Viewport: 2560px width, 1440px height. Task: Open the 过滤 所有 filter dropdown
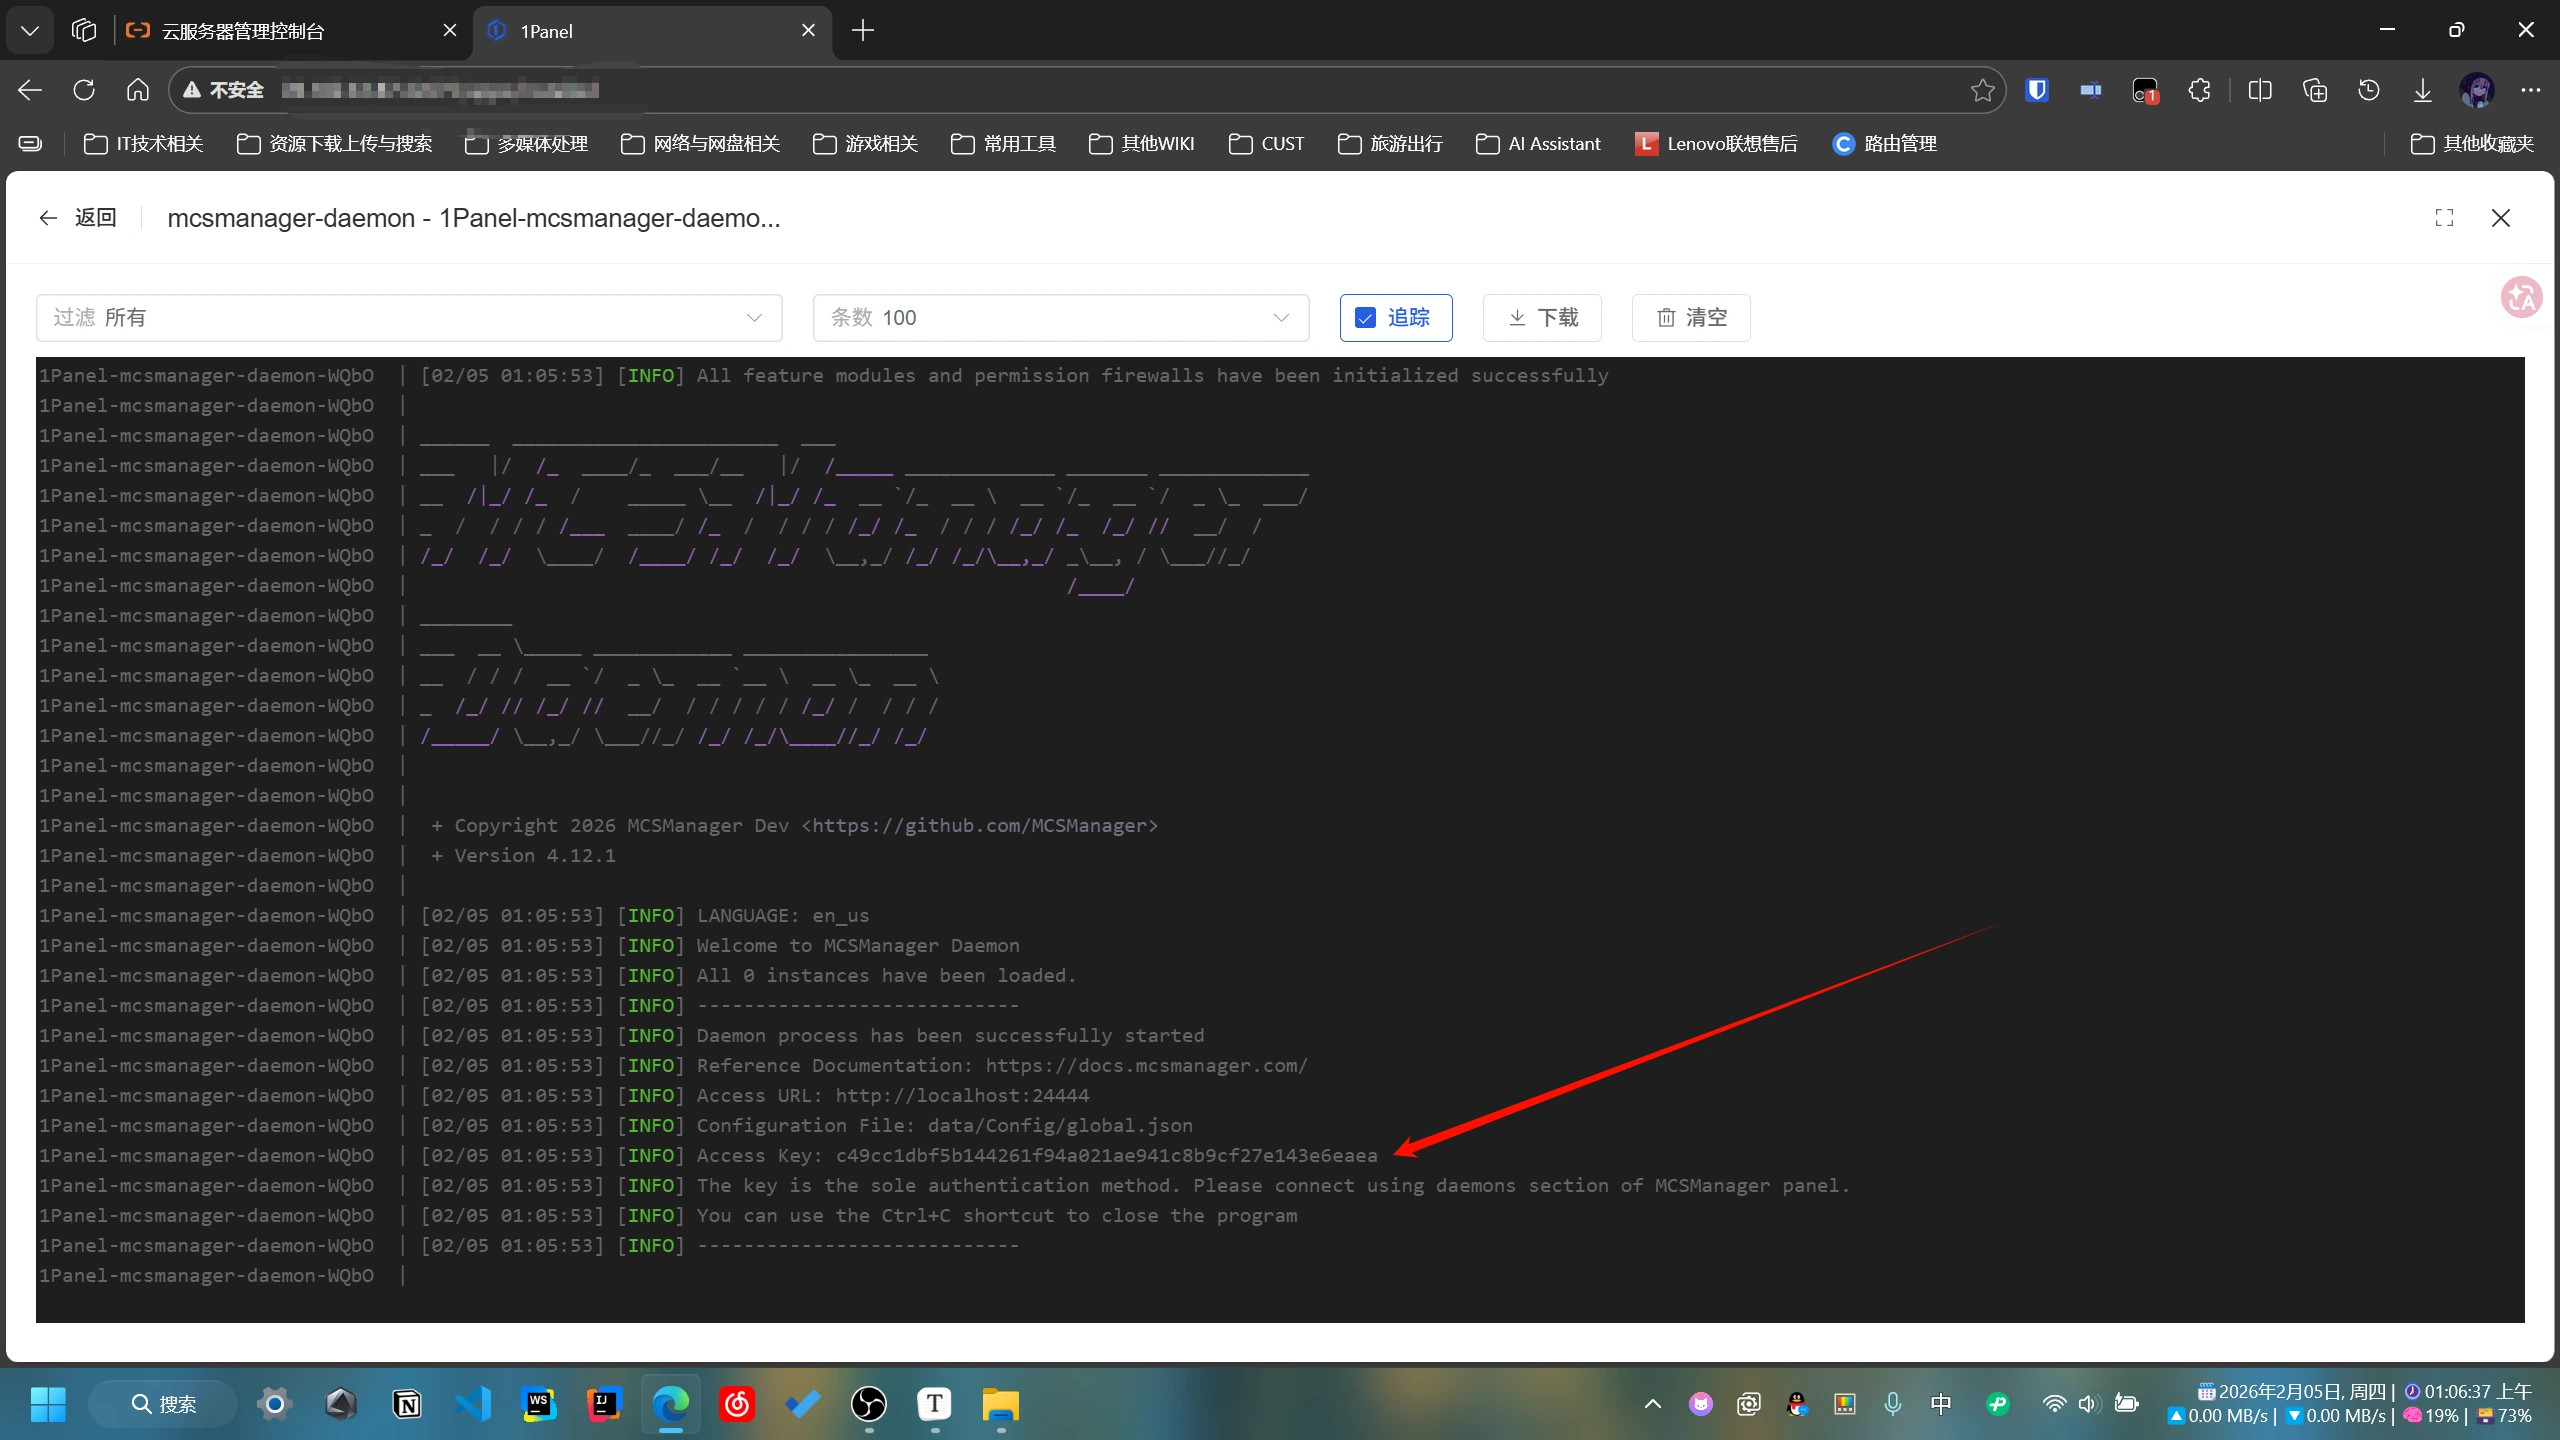click(409, 318)
